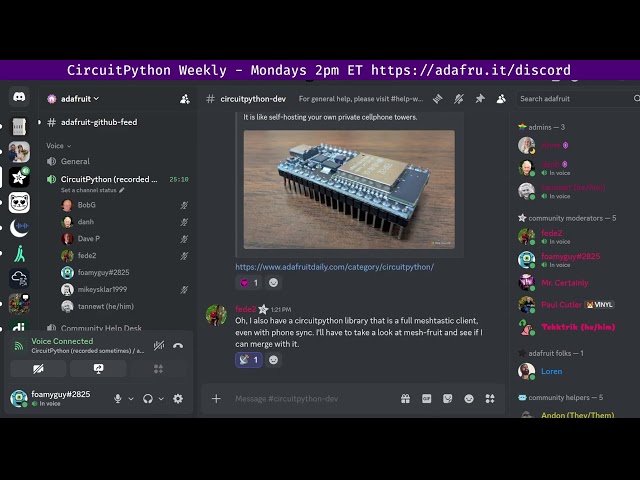Open GIF picker in message bar
The image size is (640, 480).
pyautogui.click(x=427, y=398)
